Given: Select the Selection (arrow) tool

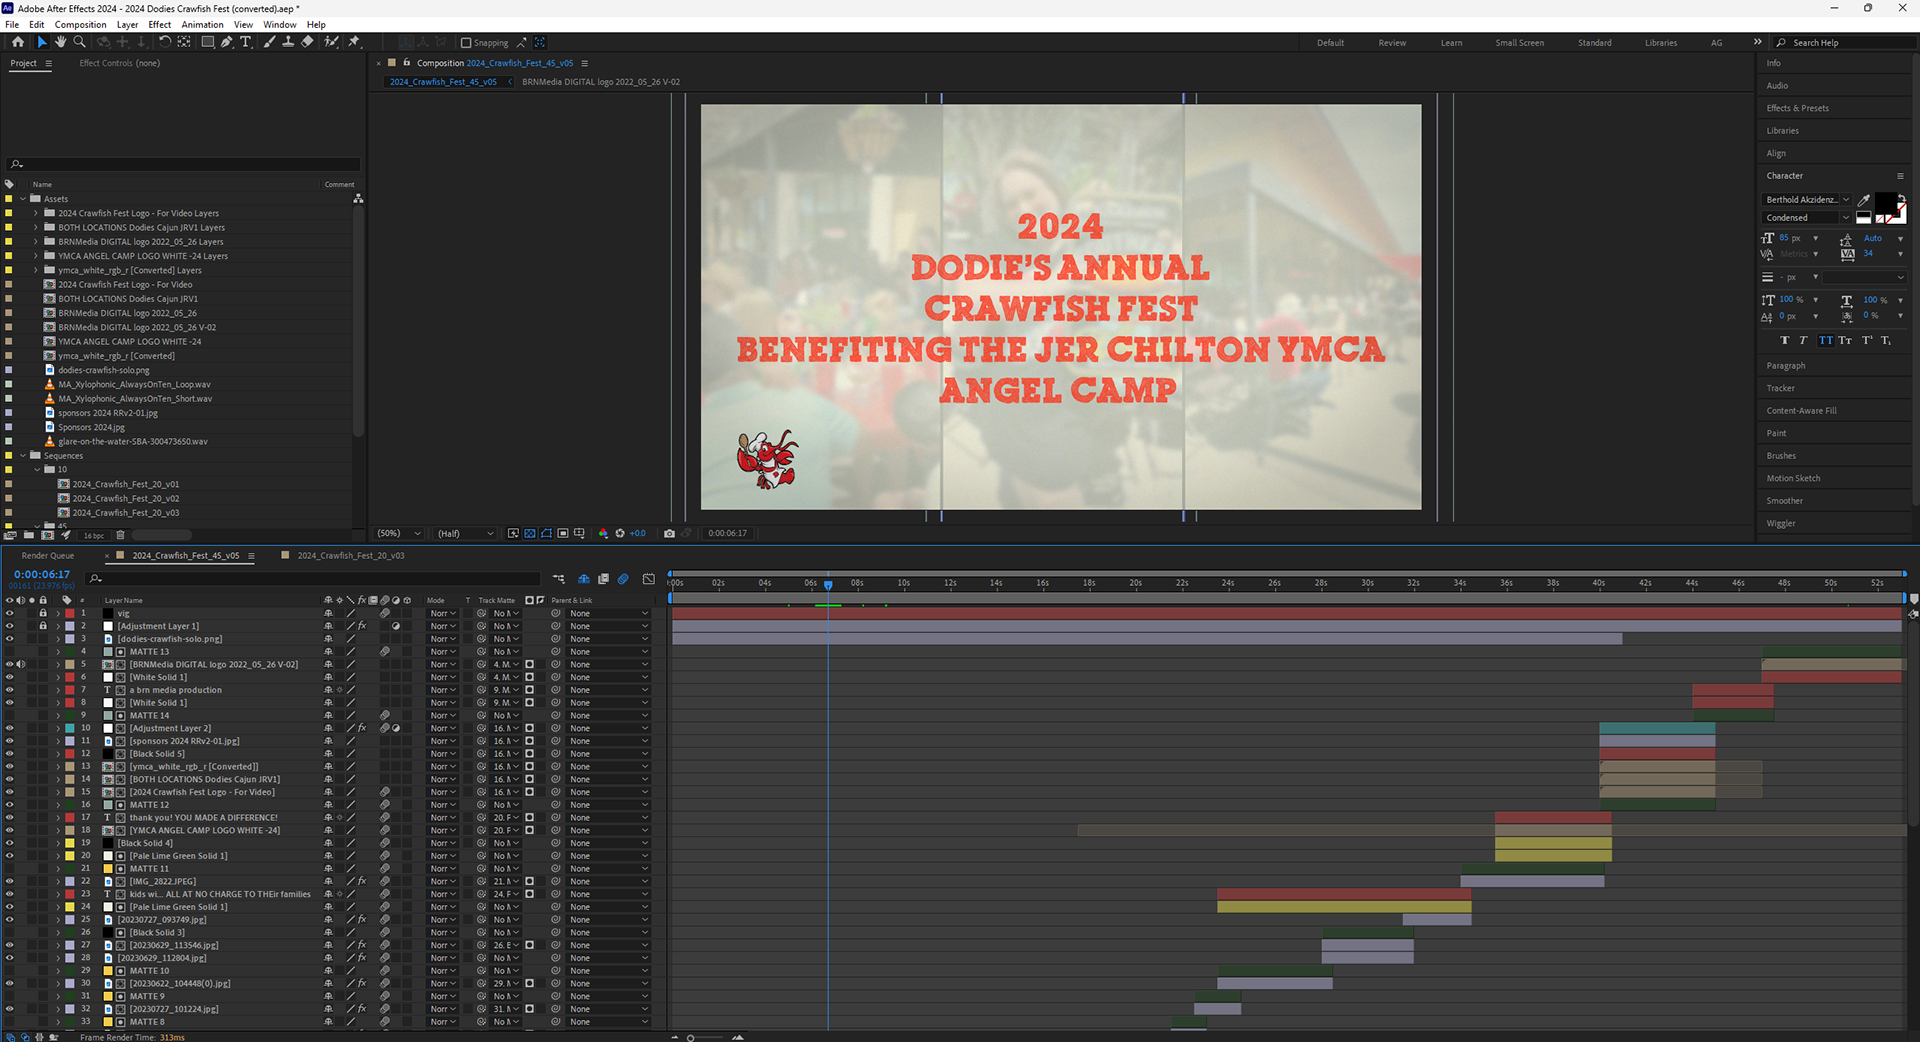Looking at the screenshot, I should click(x=41, y=42).
